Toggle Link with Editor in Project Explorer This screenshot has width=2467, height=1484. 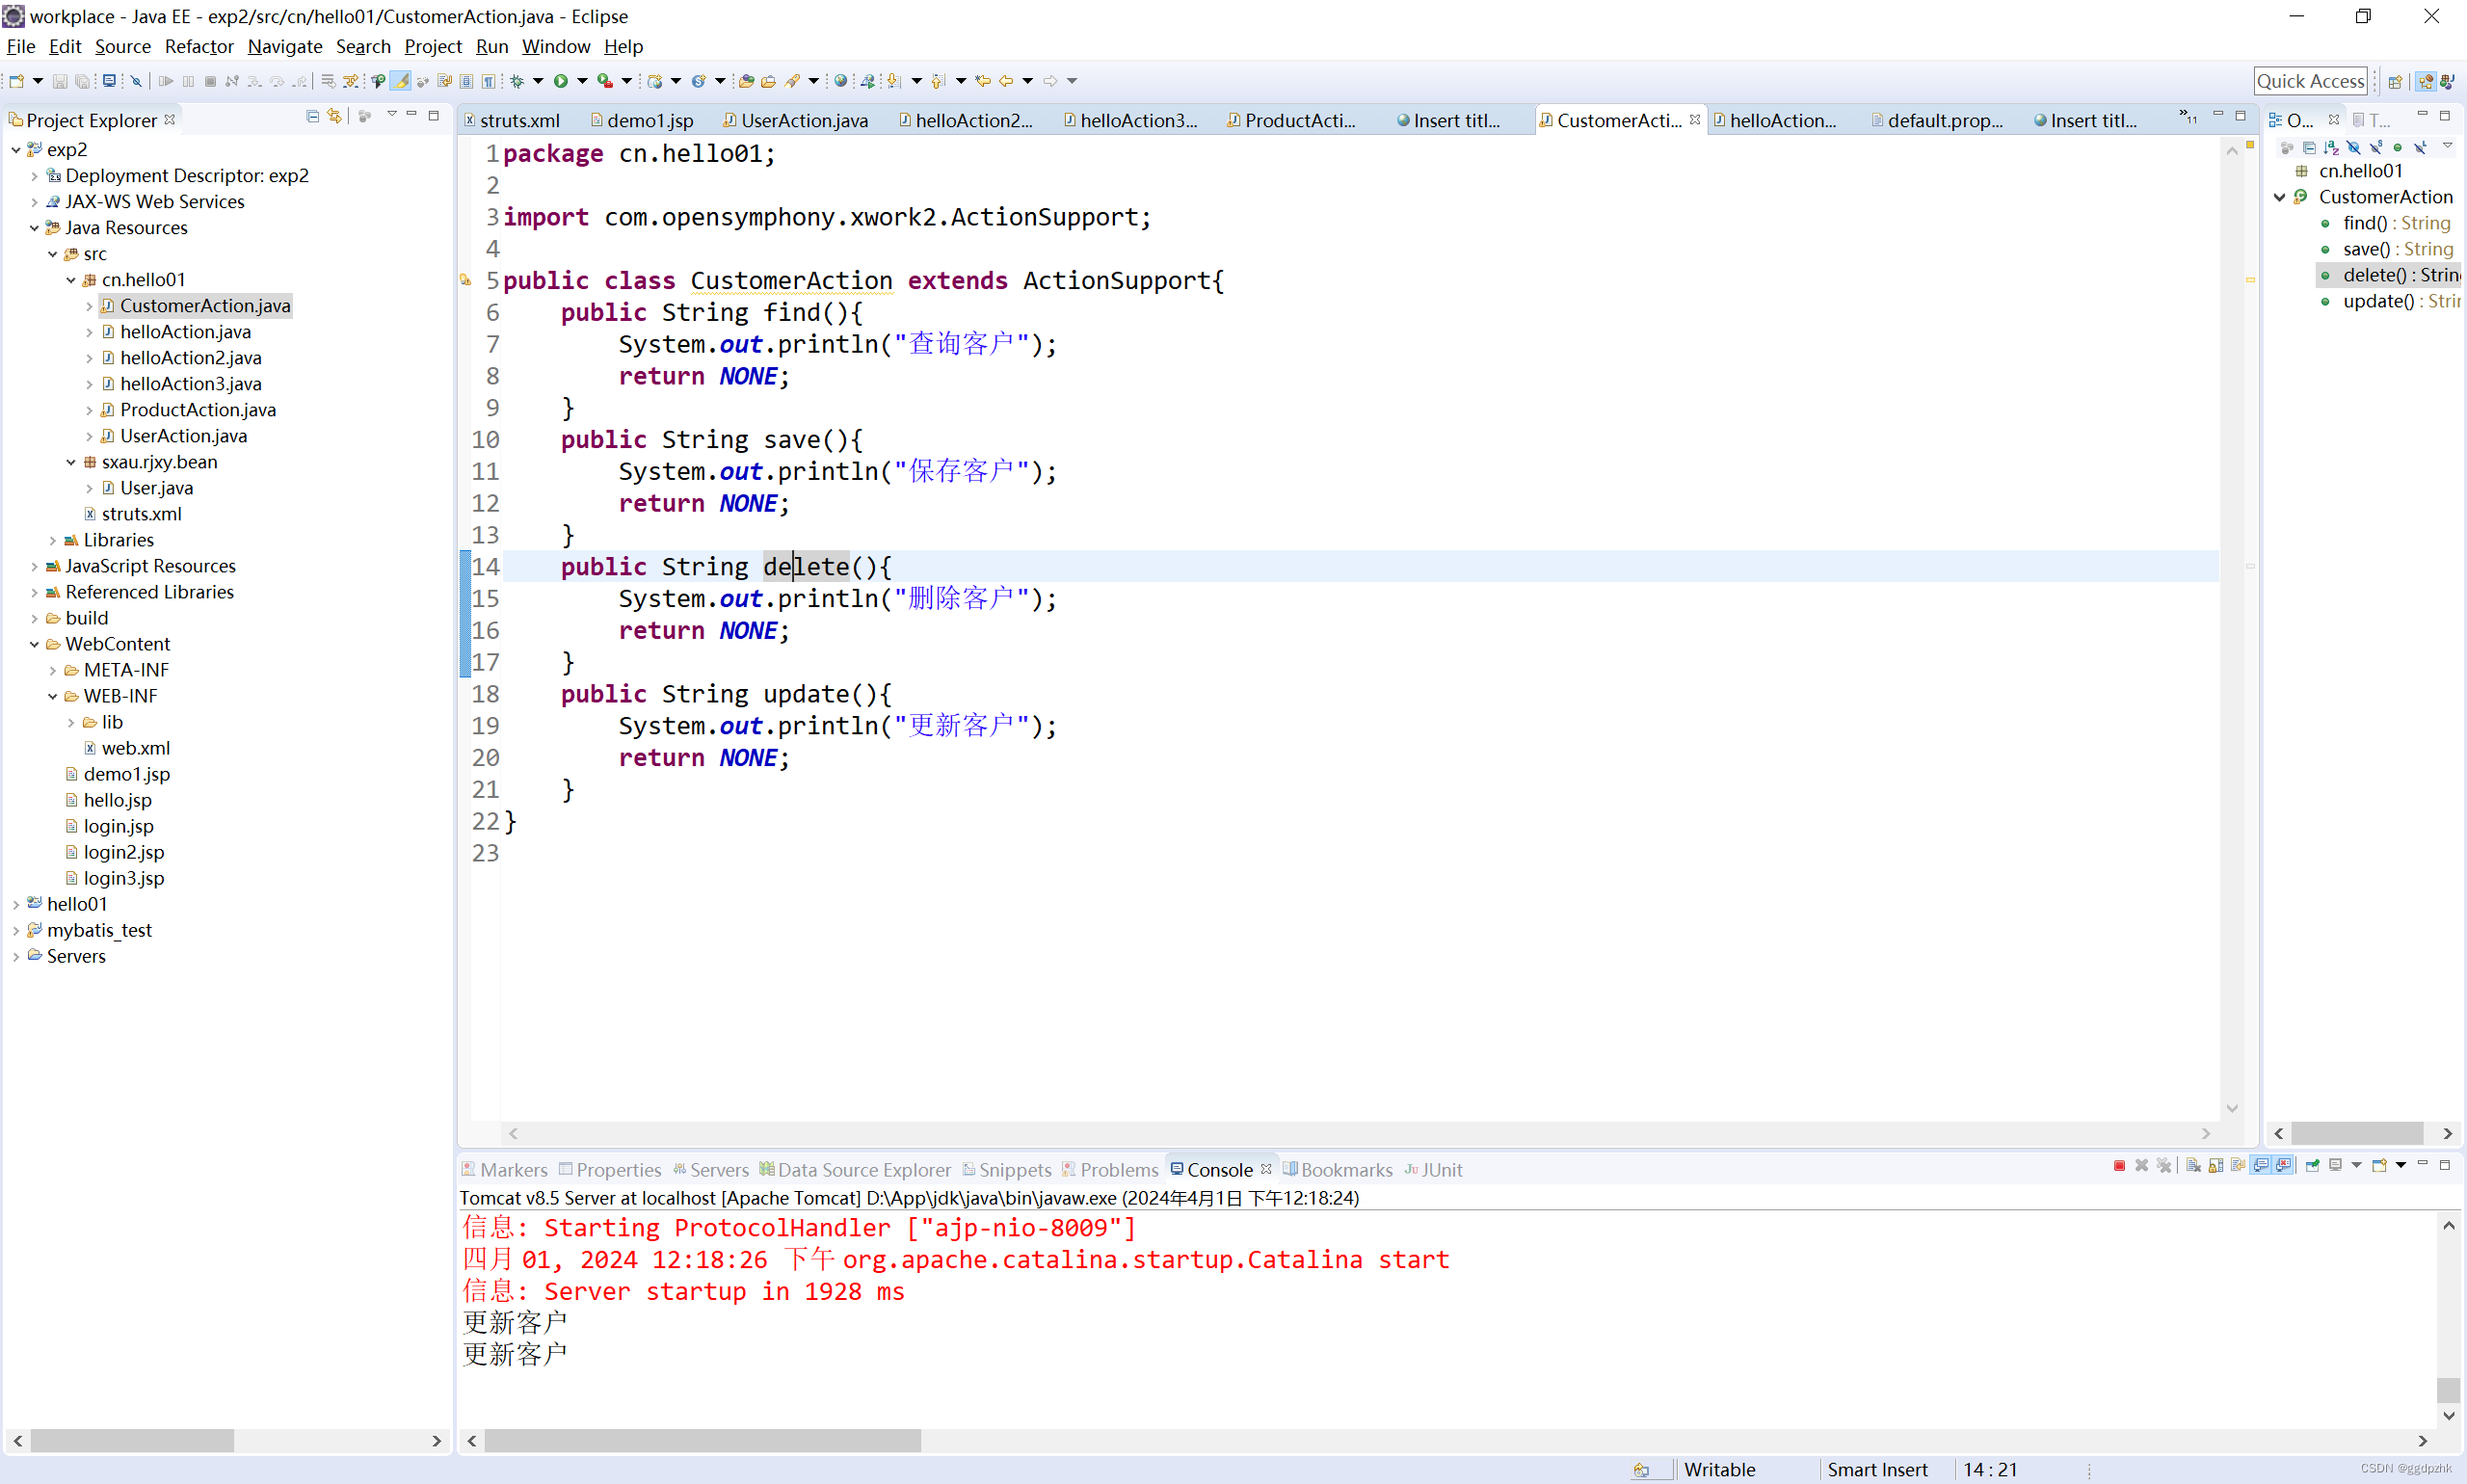click(x=335, y=117)
